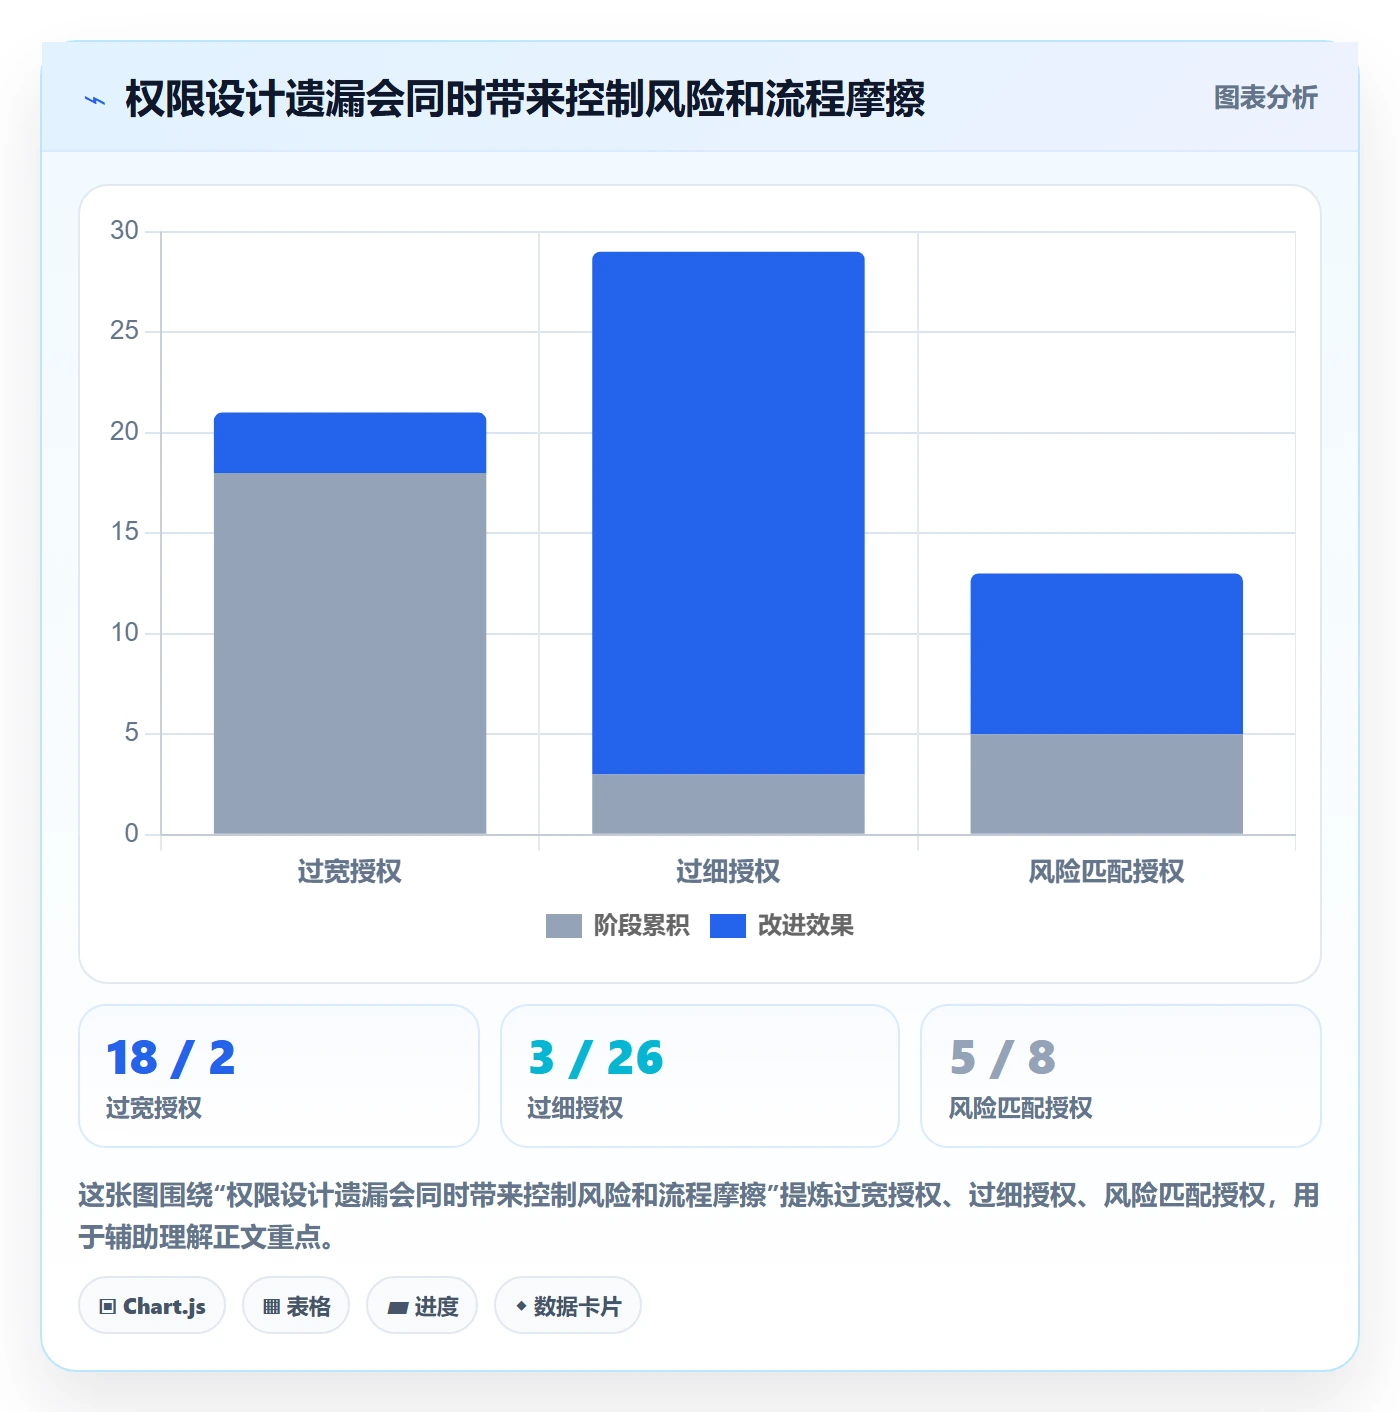
Task: Click the 表格 tag chip
Action: coord(296,1306)
